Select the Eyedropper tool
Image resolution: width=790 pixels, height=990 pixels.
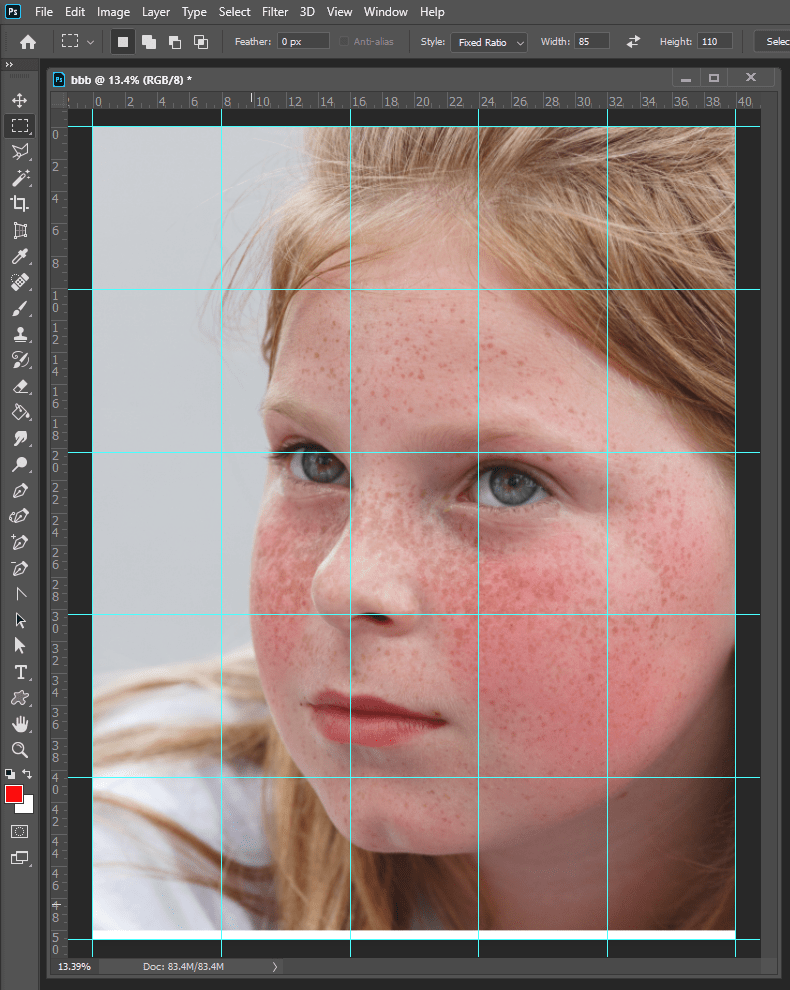pyautogui.click(x=20, y=256)
